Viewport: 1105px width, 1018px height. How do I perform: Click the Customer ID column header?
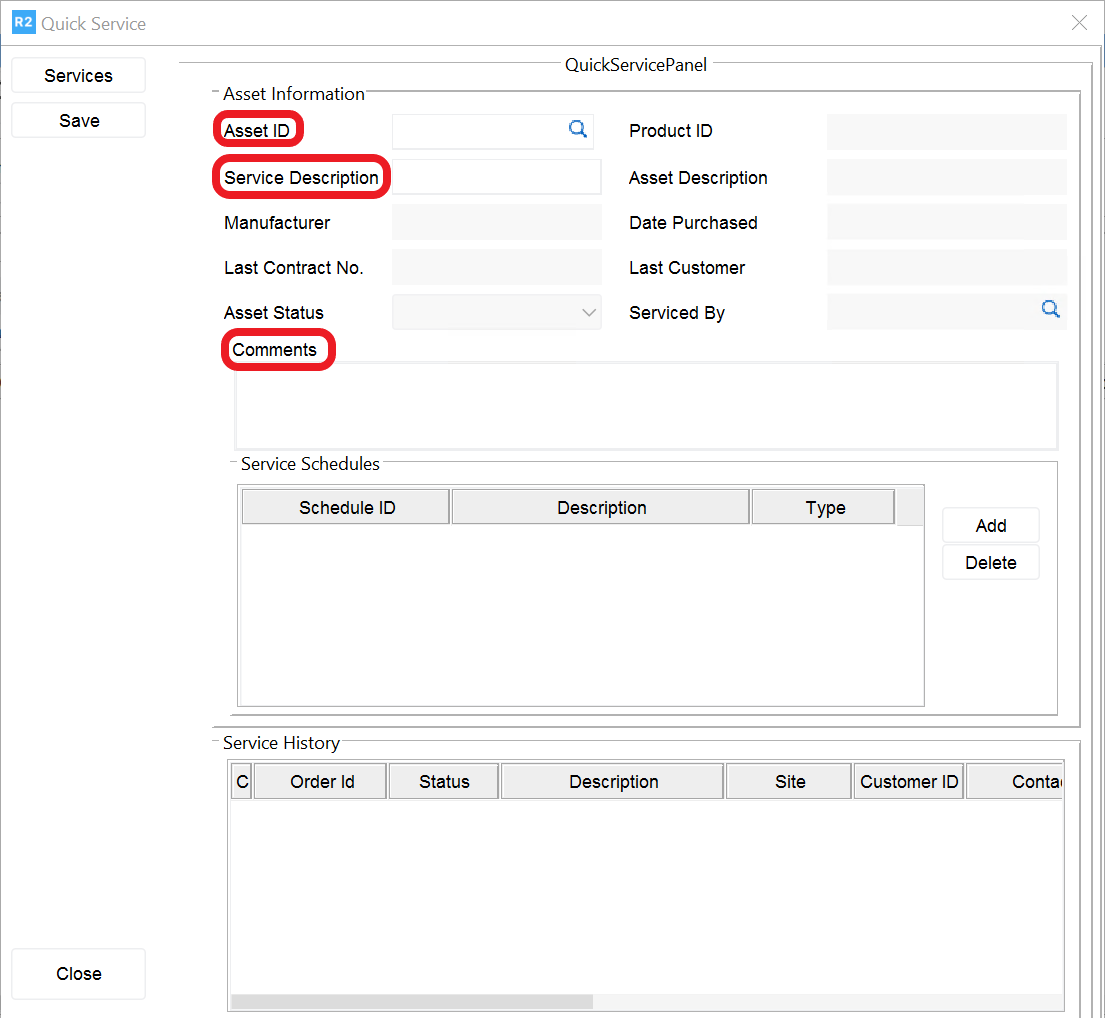(907, 781)
